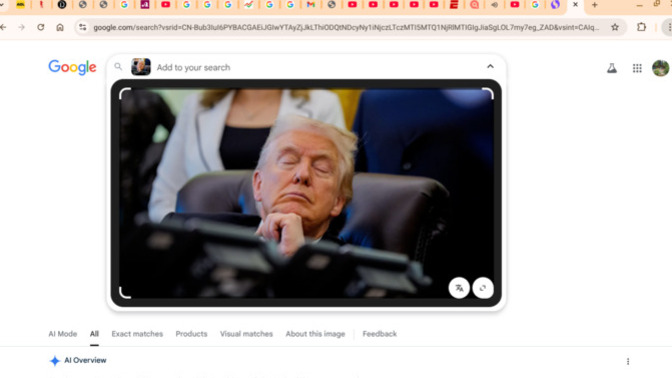Click the Feedback link
The height and width of the screenshot is (378, 672).
[380, 334]
